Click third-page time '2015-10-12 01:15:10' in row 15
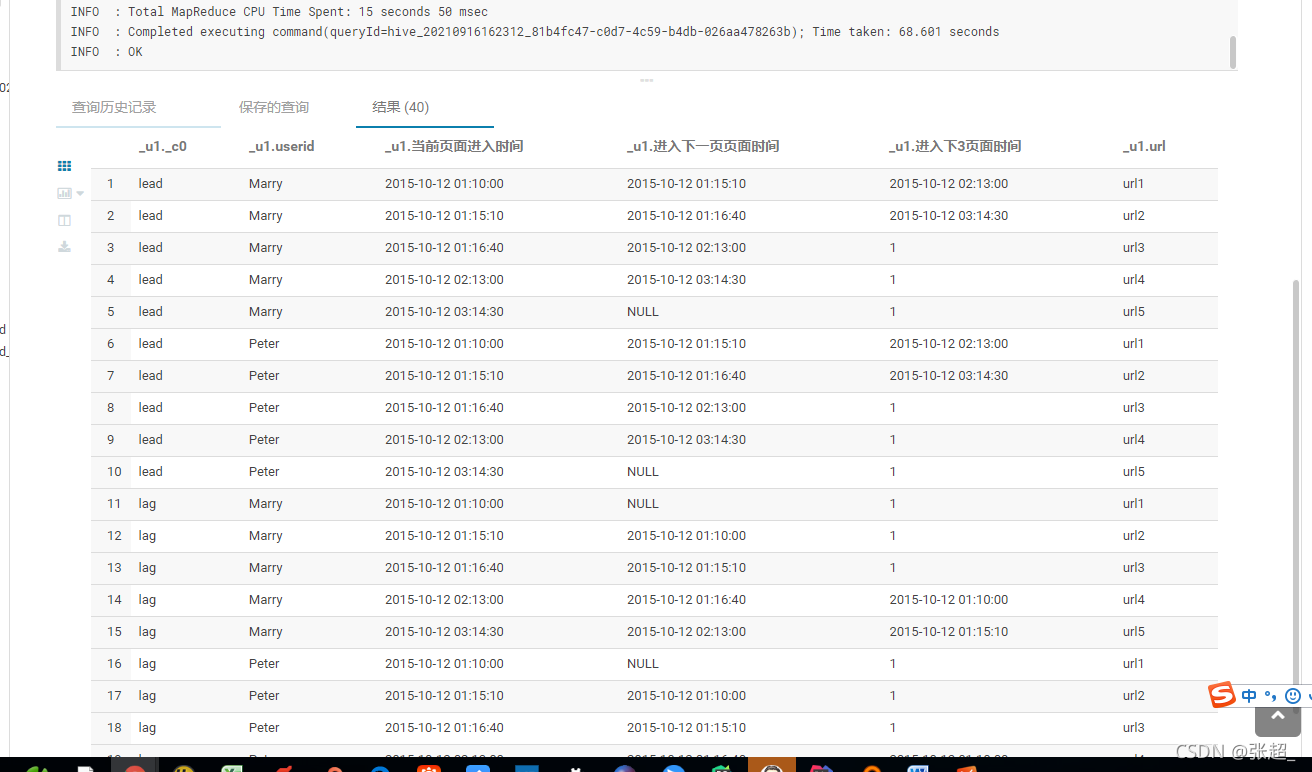 [x=948, y=632]
